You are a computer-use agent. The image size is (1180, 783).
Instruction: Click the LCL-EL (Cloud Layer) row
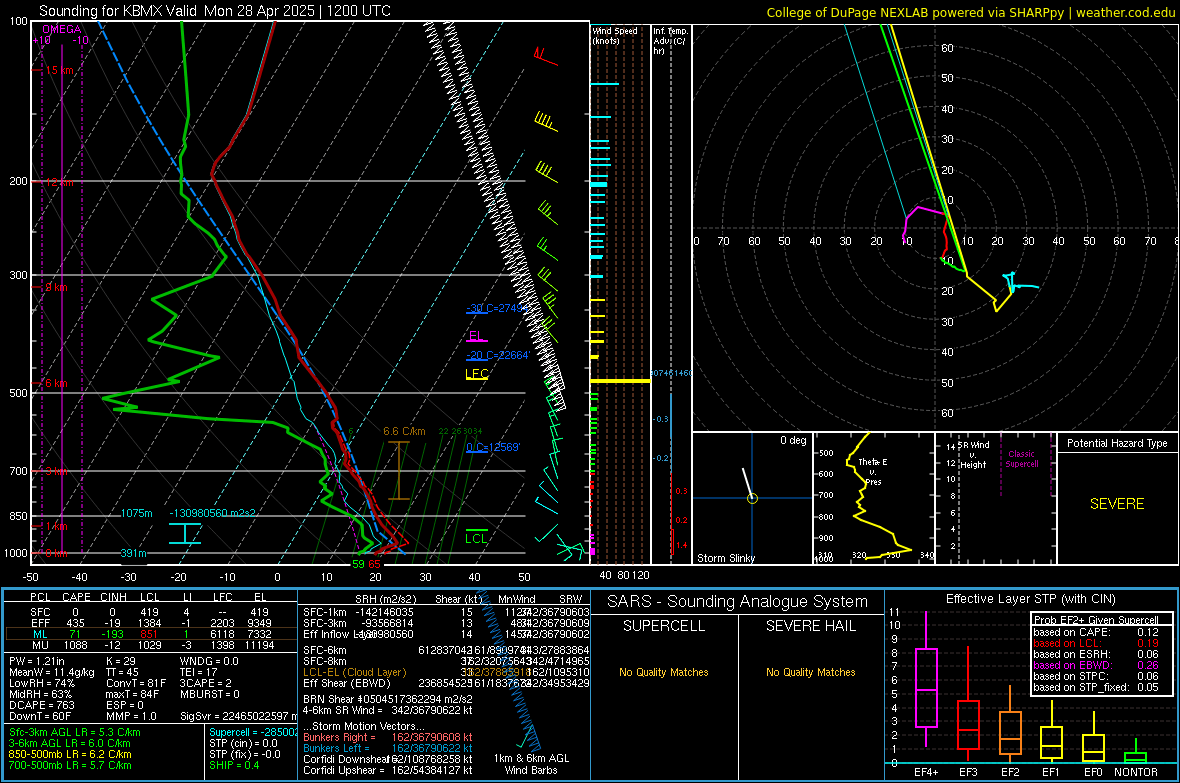446,672
